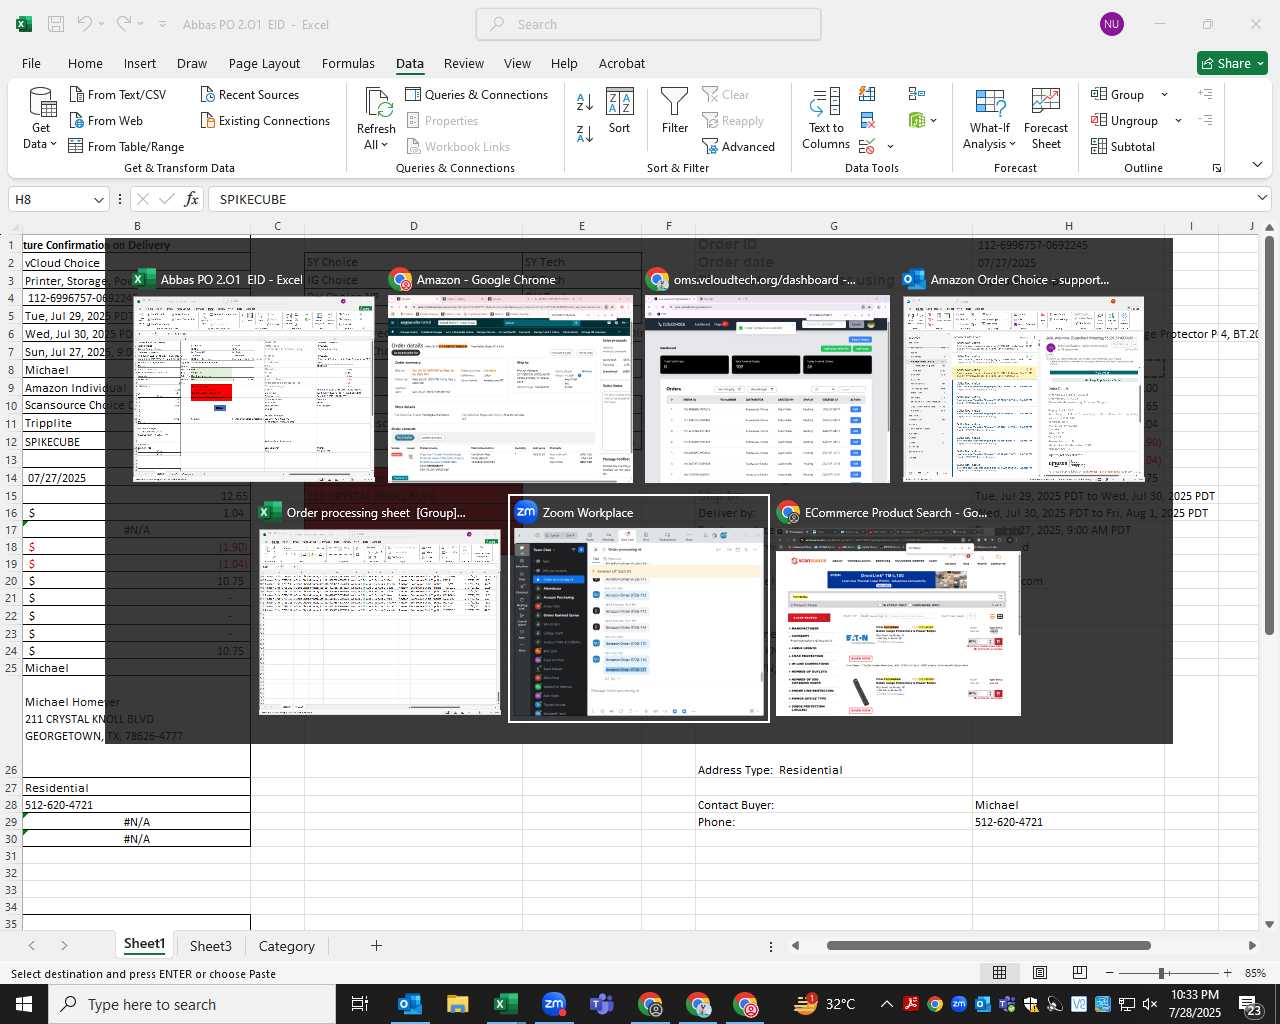
Task: Switch to the Insert ribbon tab
Action: [x=140, y=63]
